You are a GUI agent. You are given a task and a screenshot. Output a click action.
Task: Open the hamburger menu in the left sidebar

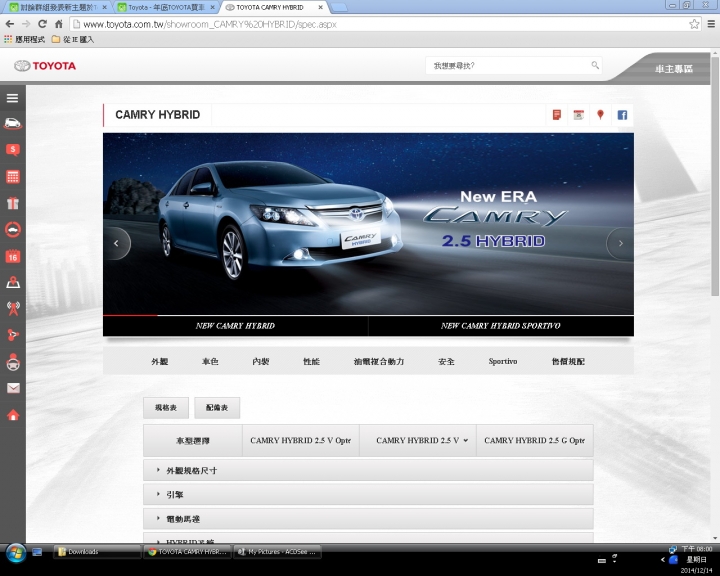[x=12, y=98]
